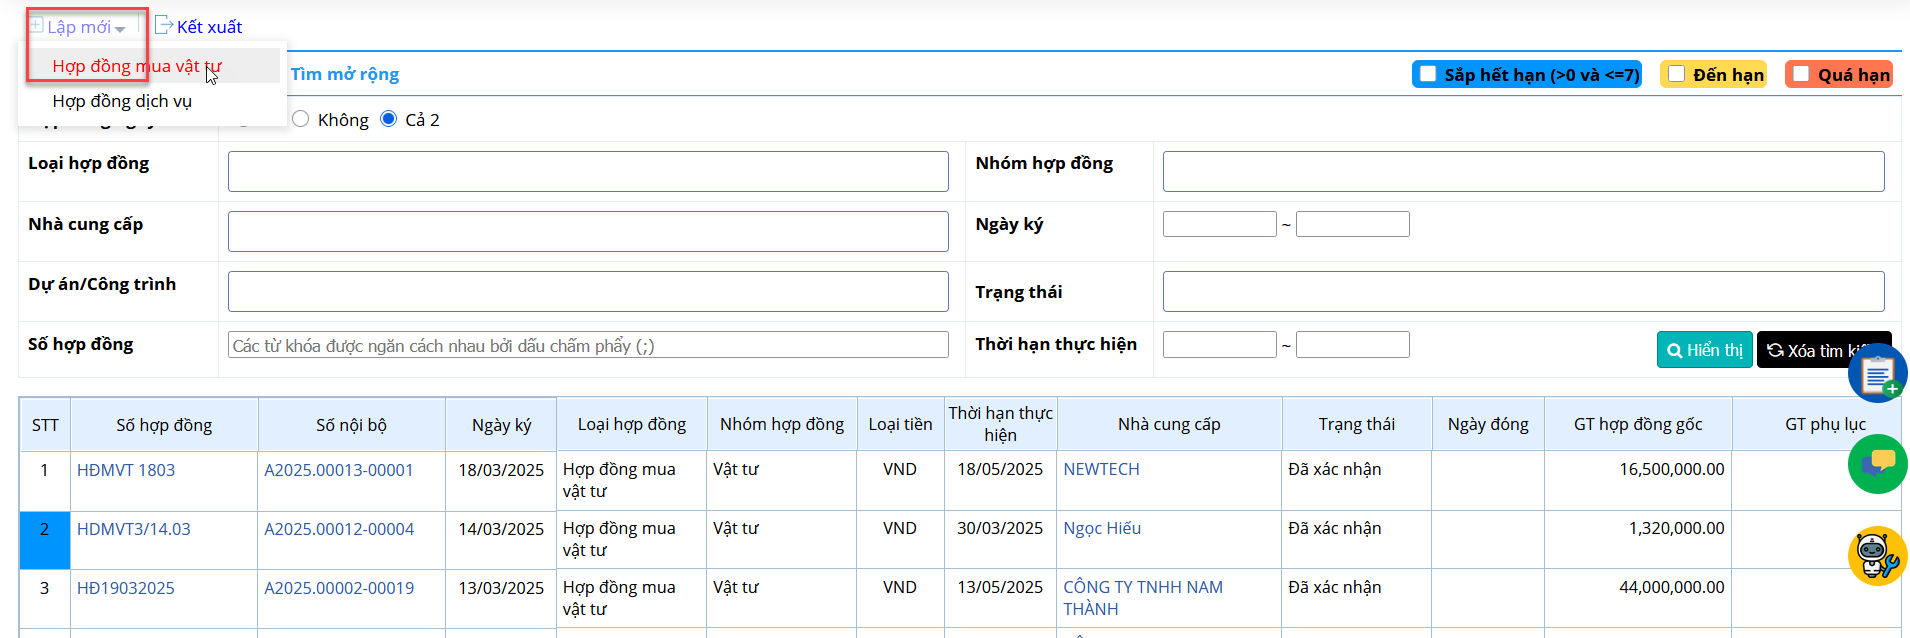Click the Loại tiền column header
This screenshot has height=638, width=1910.
(900, 424)
